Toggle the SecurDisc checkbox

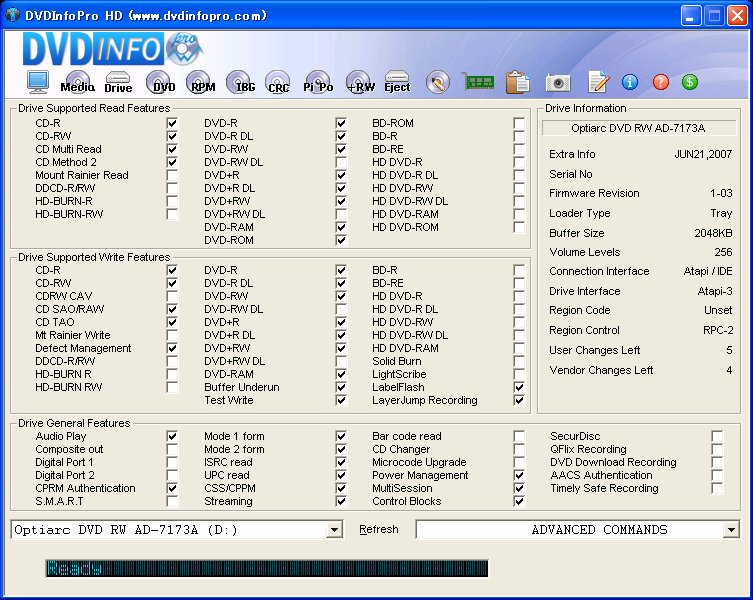[717, 436]
